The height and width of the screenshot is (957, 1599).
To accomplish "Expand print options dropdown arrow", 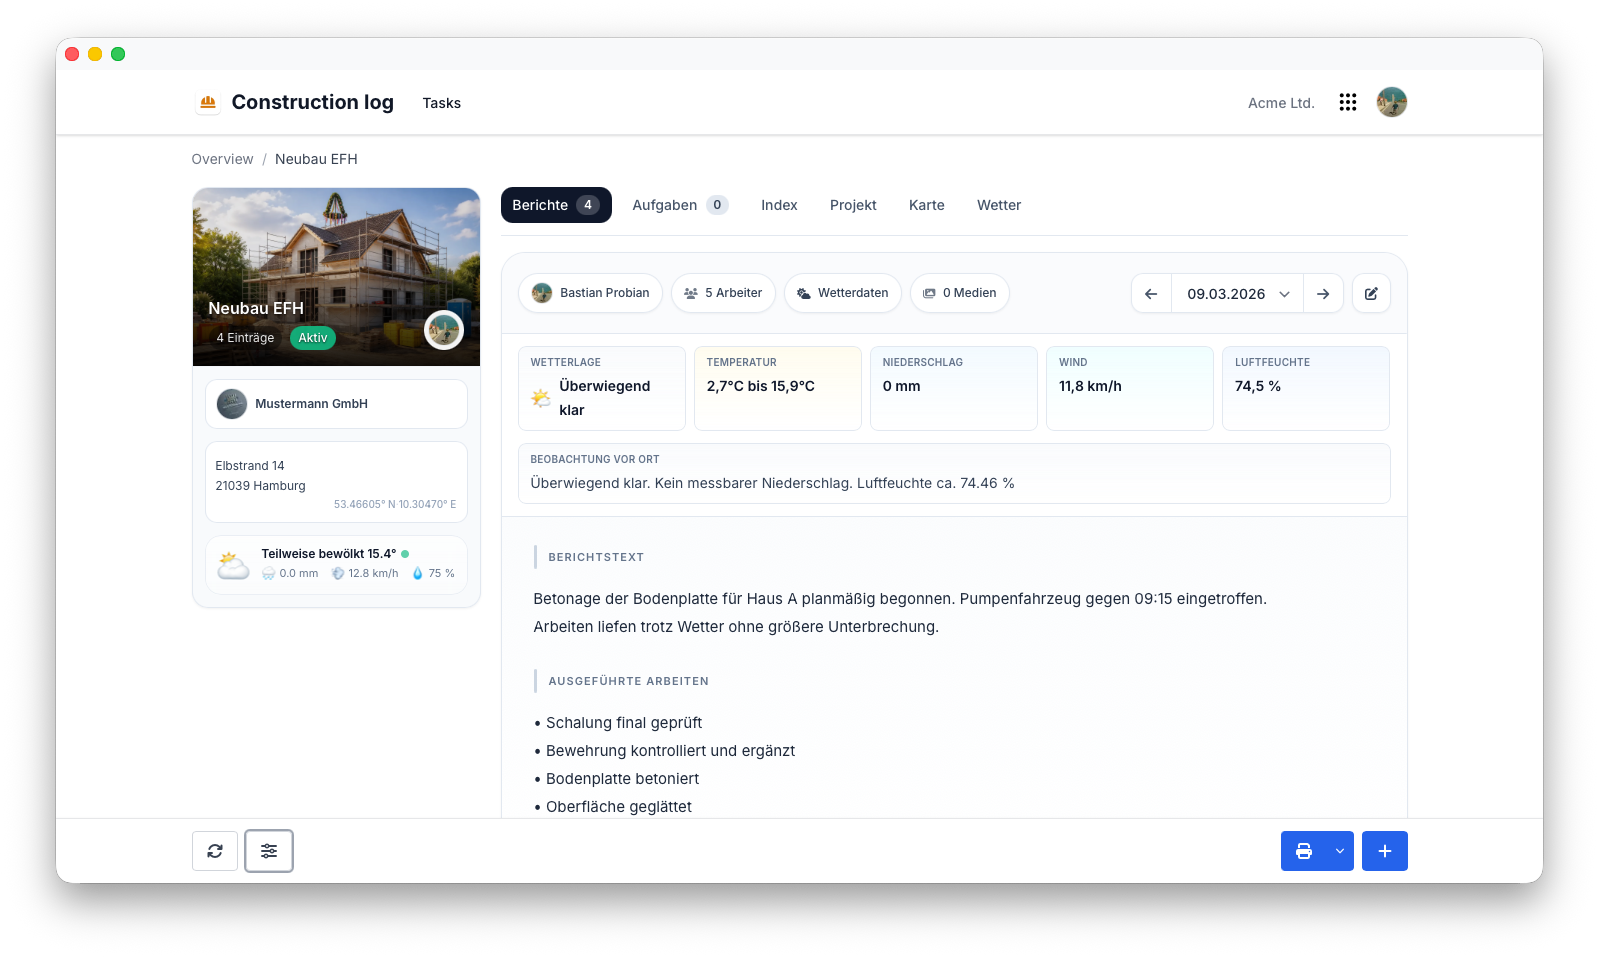I will pos(1340,851).
